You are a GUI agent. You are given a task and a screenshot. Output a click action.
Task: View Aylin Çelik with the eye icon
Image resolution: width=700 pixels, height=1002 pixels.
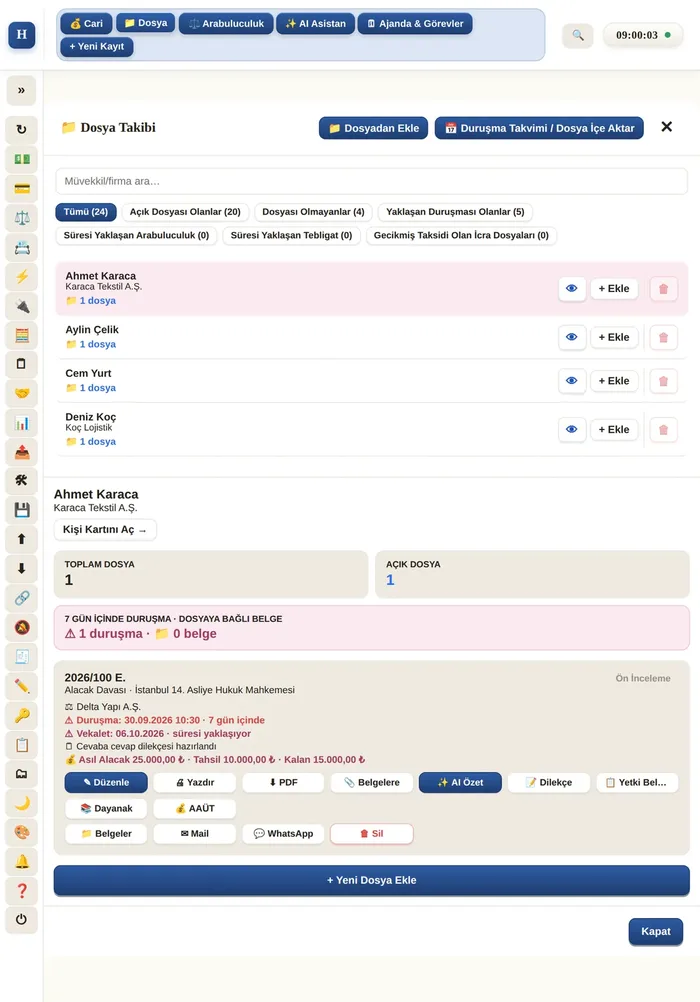click(x=572, y=337)
